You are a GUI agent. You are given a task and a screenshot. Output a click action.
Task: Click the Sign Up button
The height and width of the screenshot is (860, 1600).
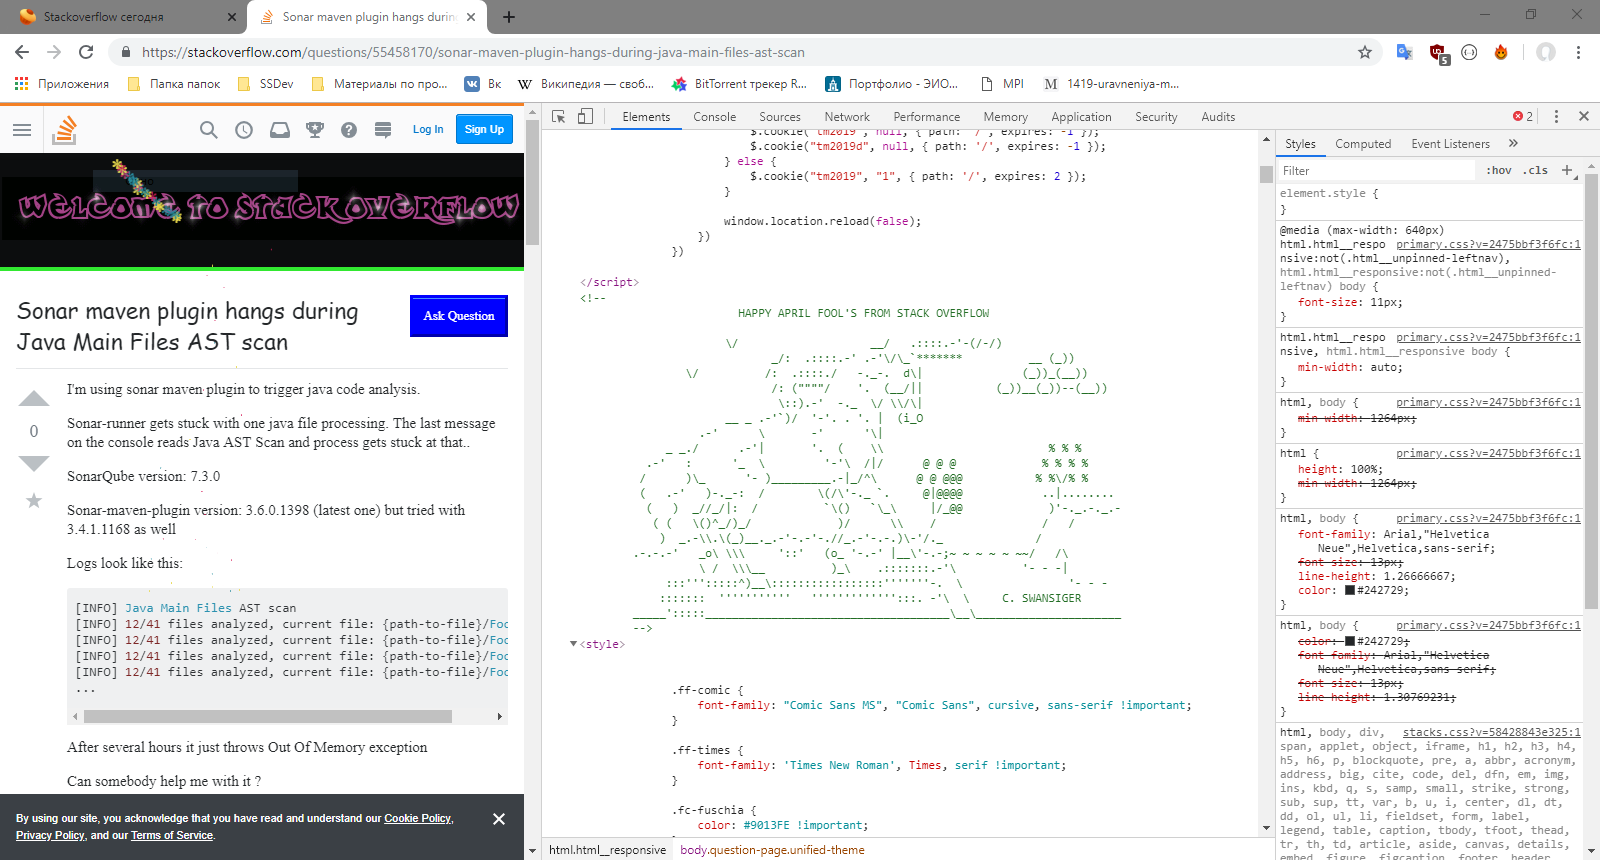click(x=484, y=129)
